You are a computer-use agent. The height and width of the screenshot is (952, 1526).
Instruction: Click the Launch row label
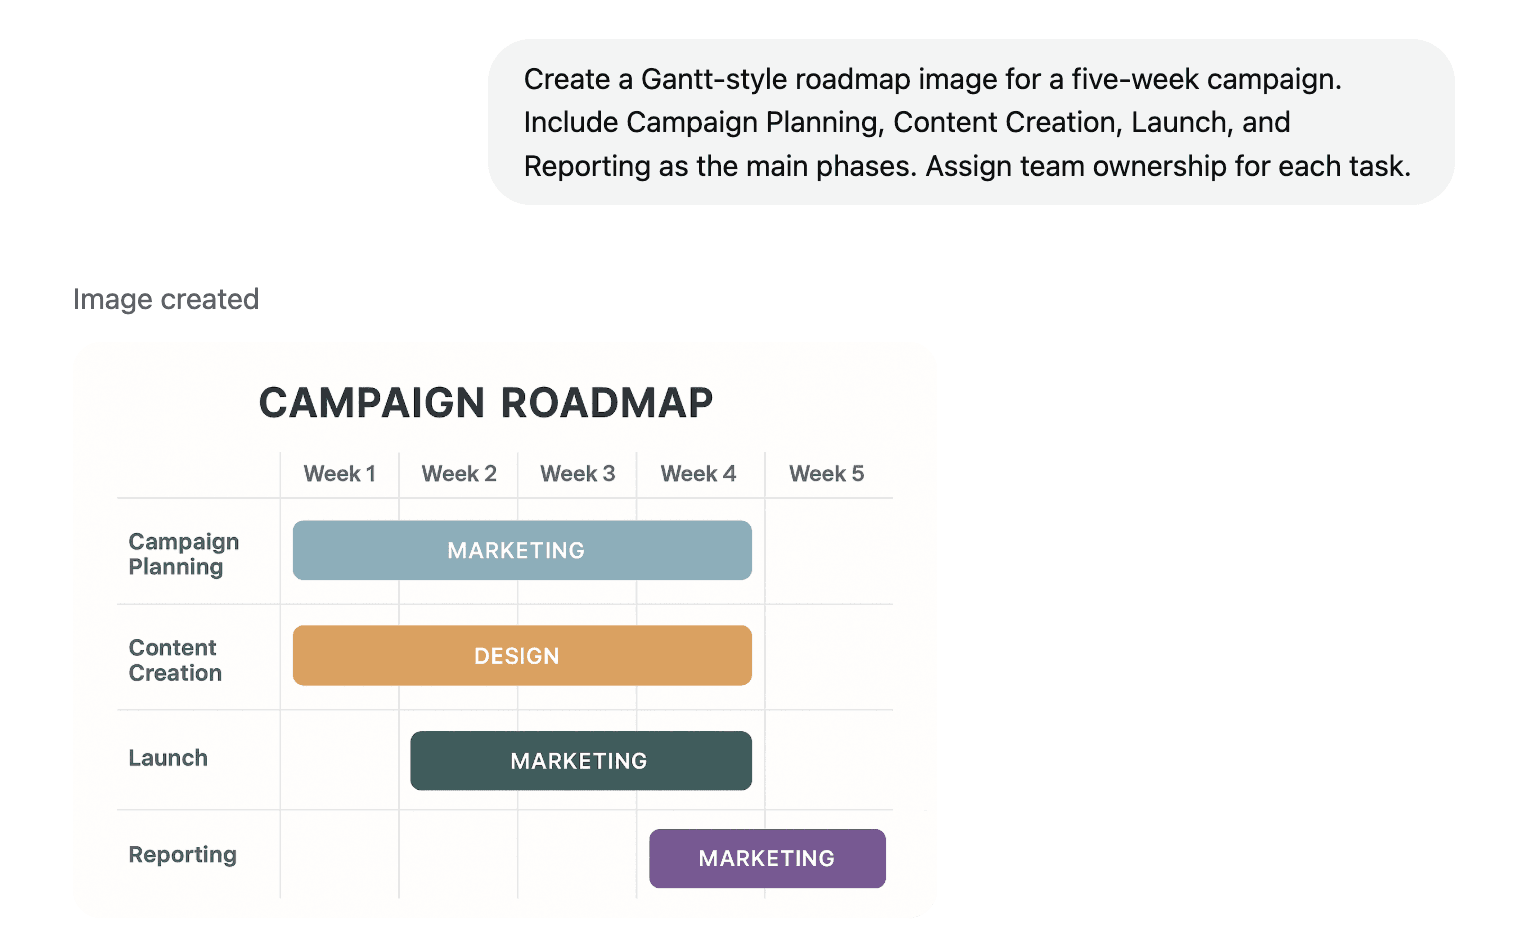click(x=168, y=758)
